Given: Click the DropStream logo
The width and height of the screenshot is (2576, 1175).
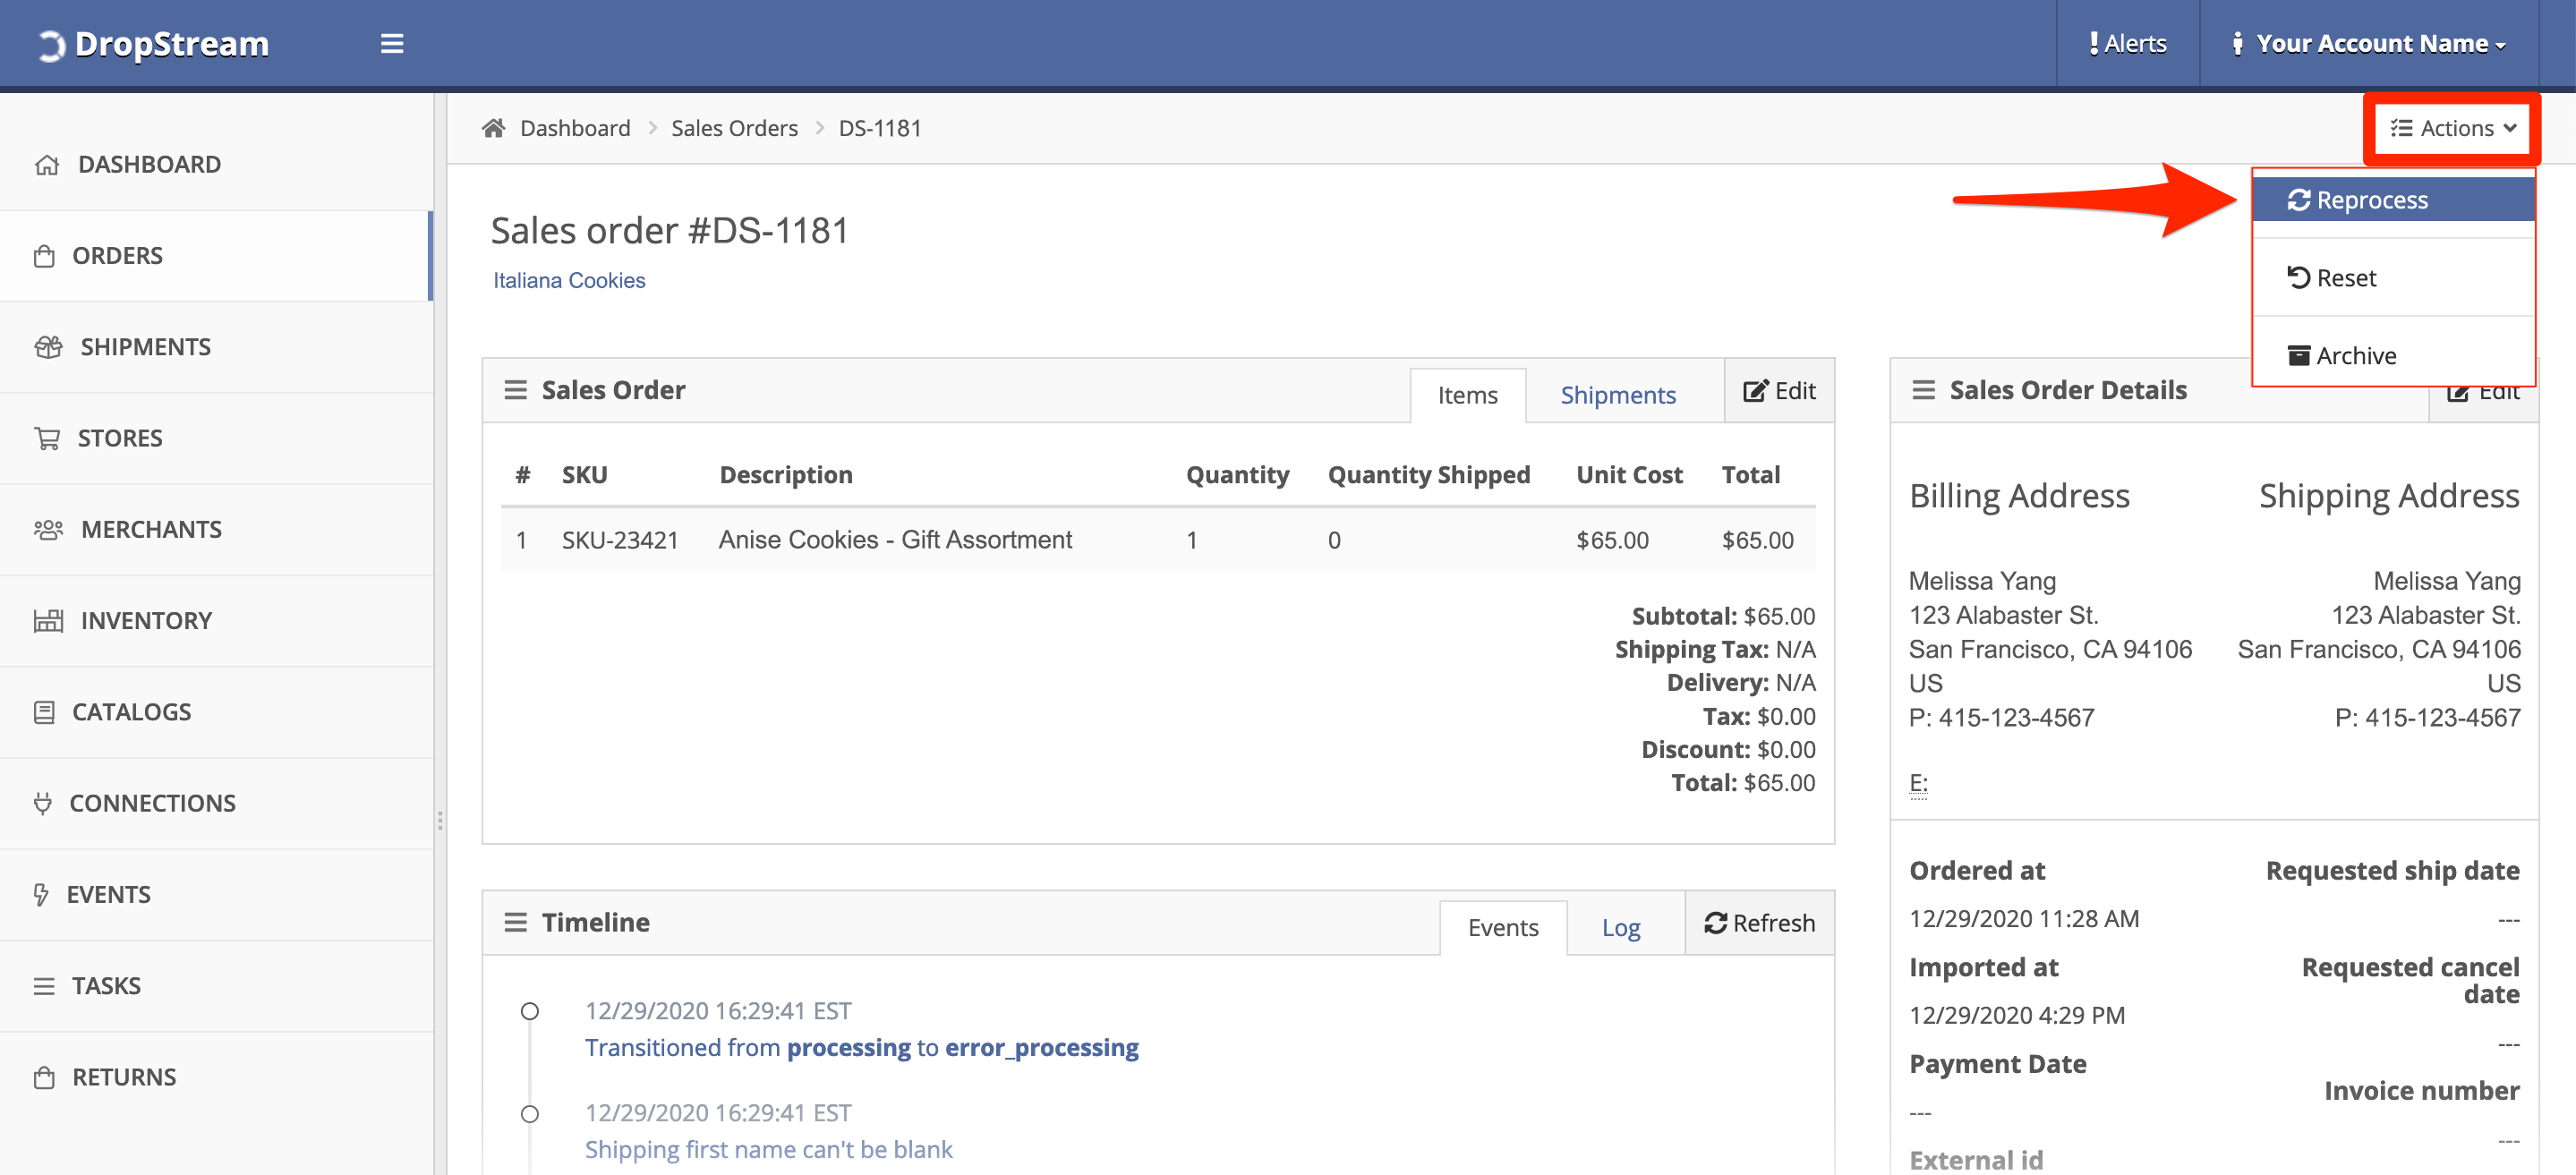Looking at the screenshot, I should click(x=153, y=44).
